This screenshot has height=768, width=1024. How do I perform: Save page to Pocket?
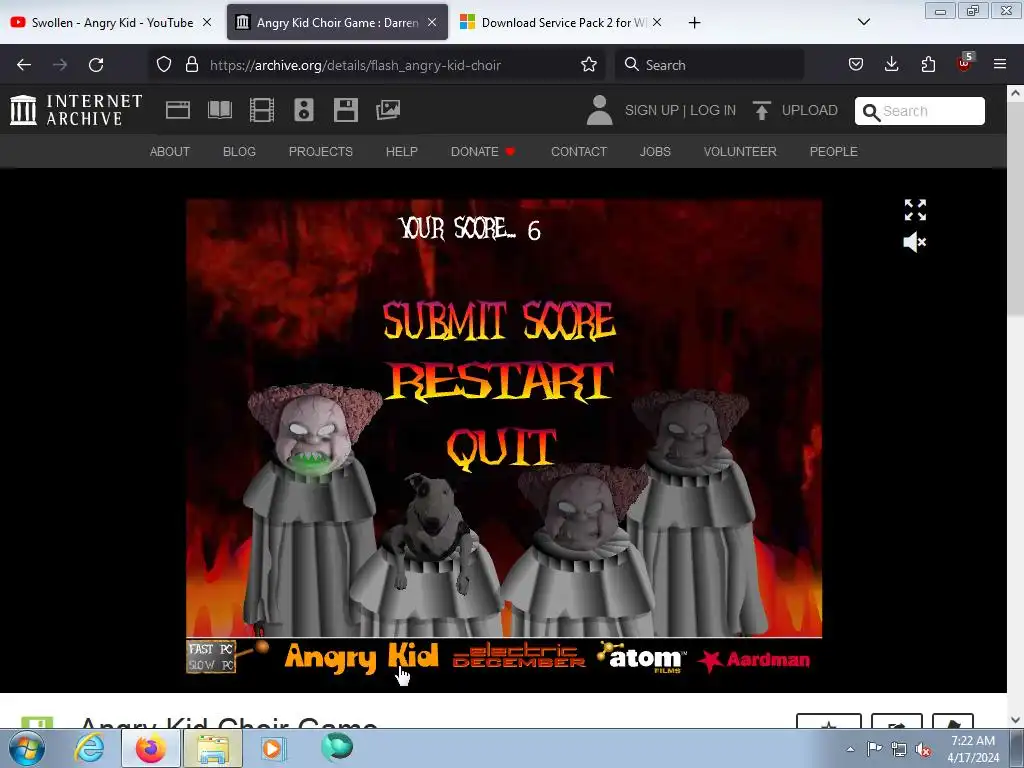pos(856,65)
